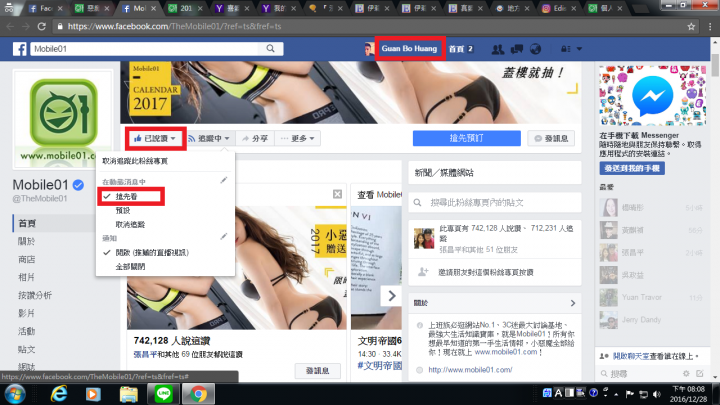Click the magnifier icon in Facebook search
Viewport: 720px width, 405px height.
[x=270, y=48]
